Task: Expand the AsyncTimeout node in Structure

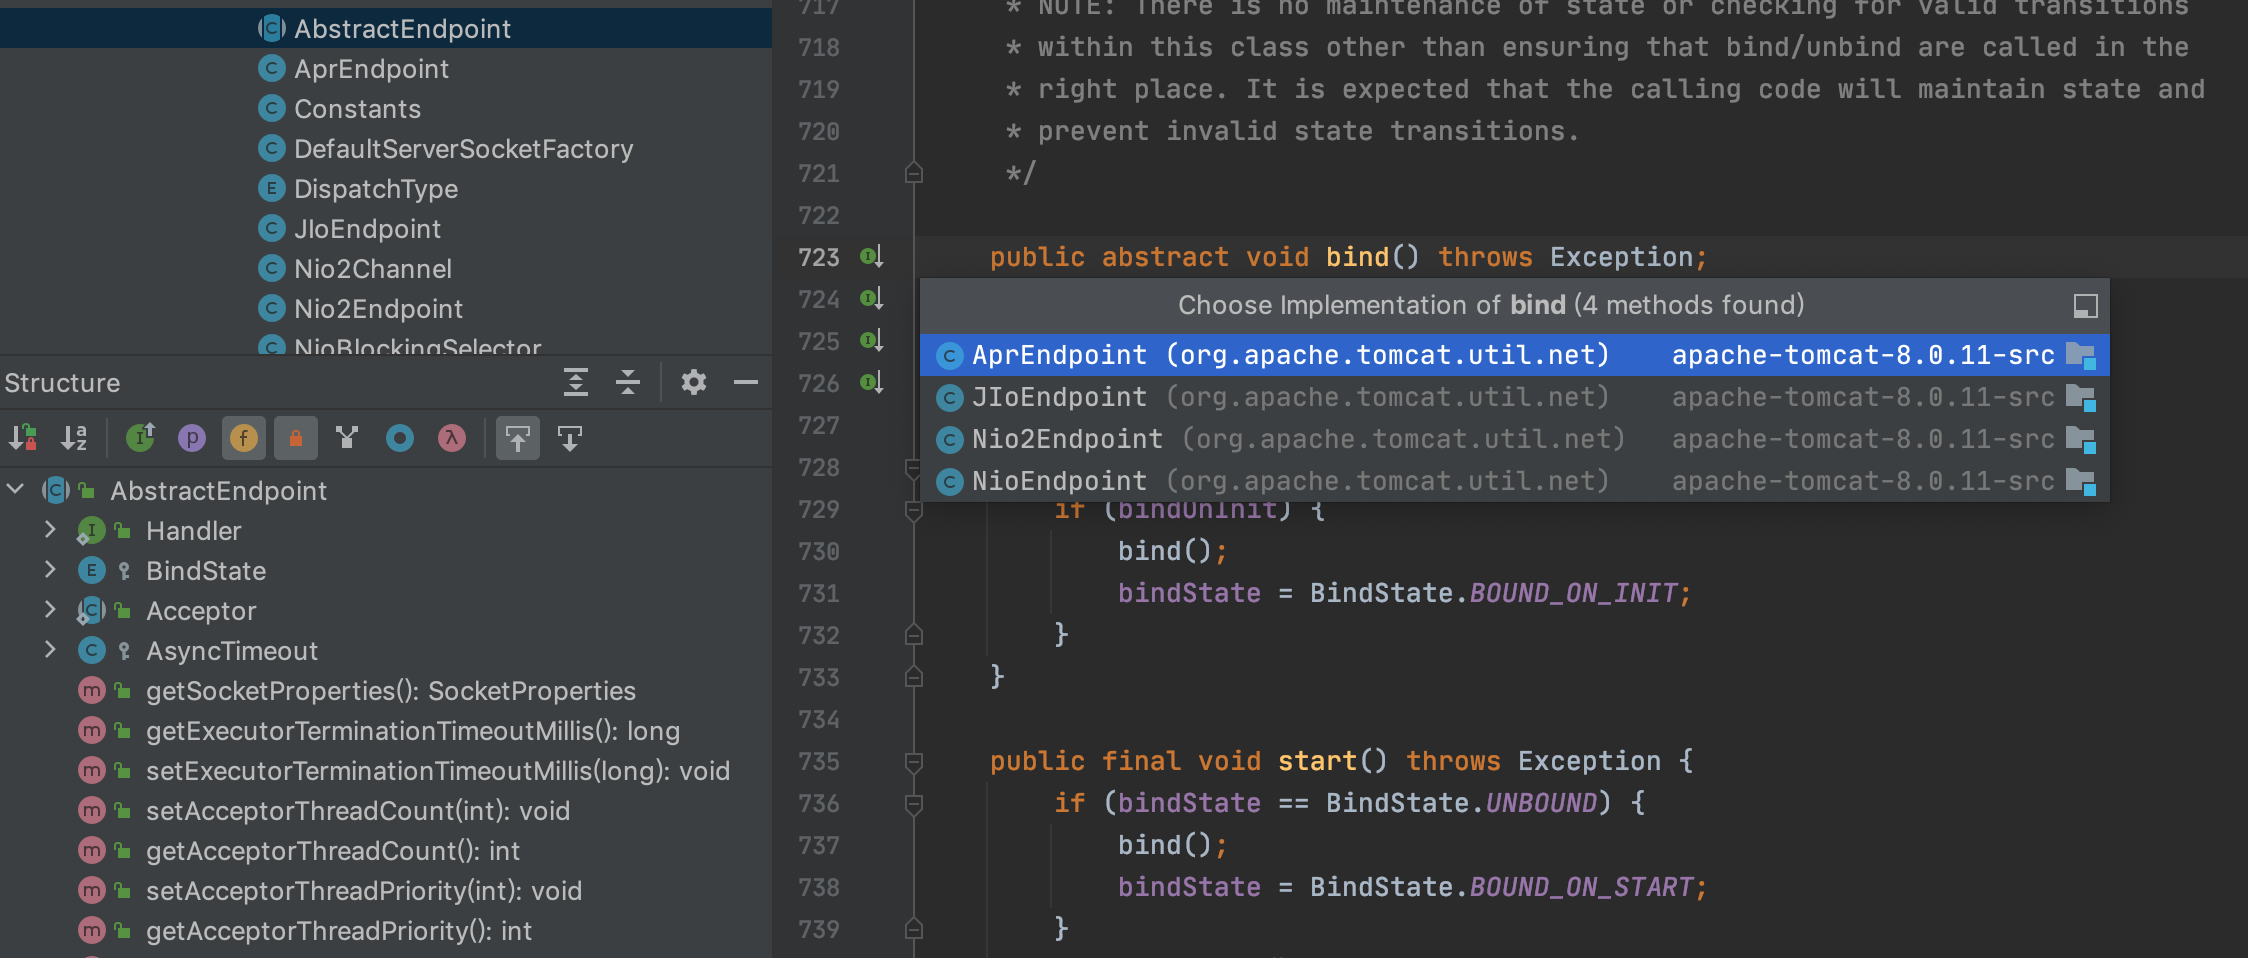Action: tap(50, 650)
